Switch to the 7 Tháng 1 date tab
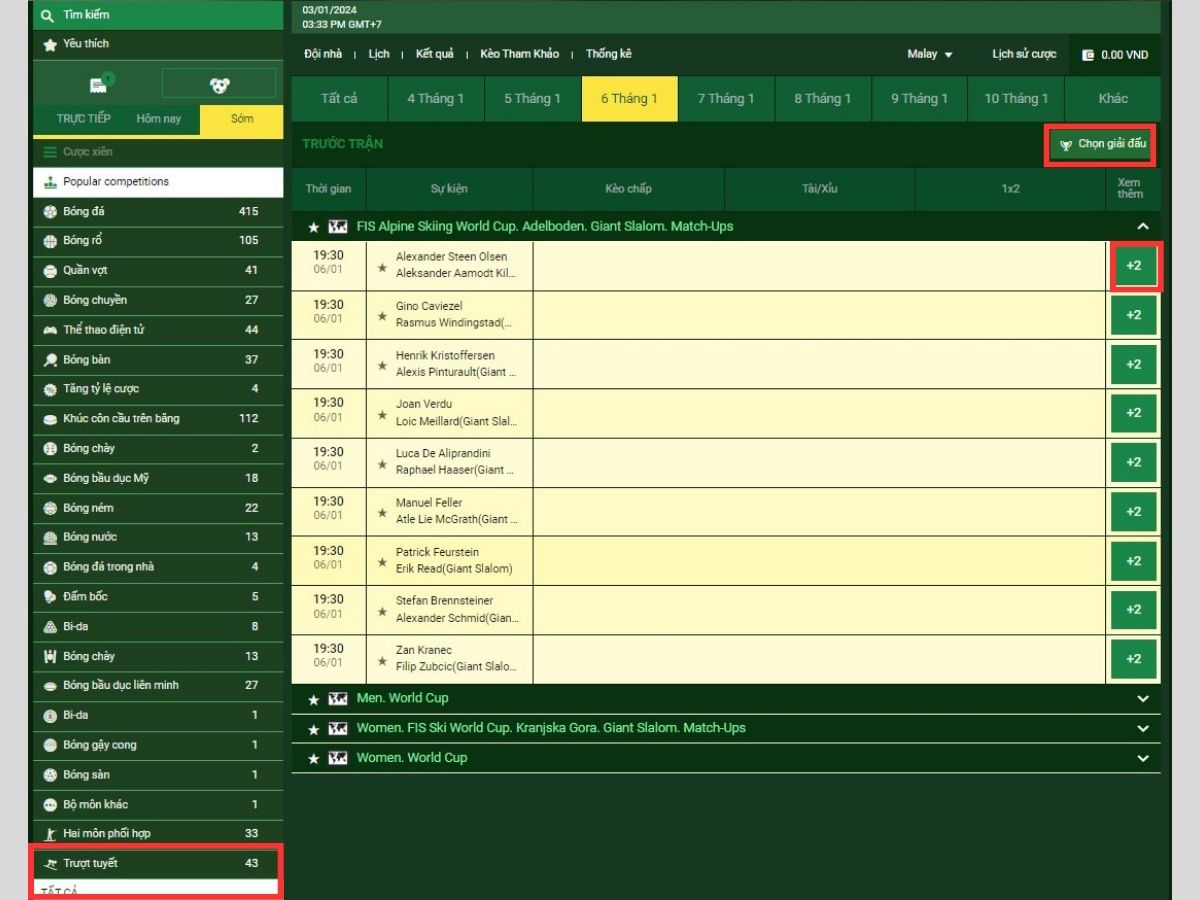The width and height of the screenshot is (1200, 900). [726, 99]
